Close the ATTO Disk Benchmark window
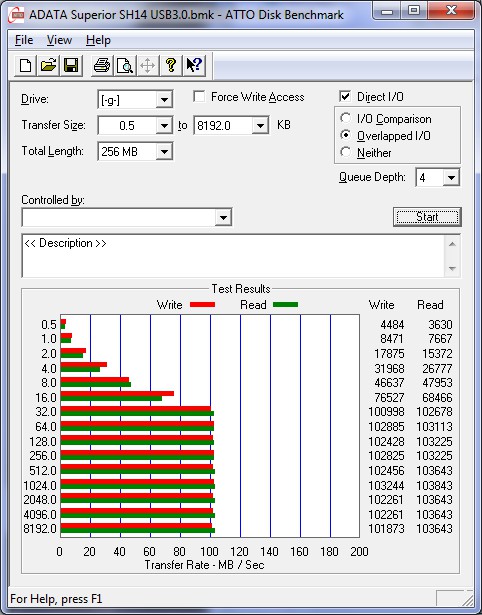Screen dimensions: 482x615 coord(451,11)
